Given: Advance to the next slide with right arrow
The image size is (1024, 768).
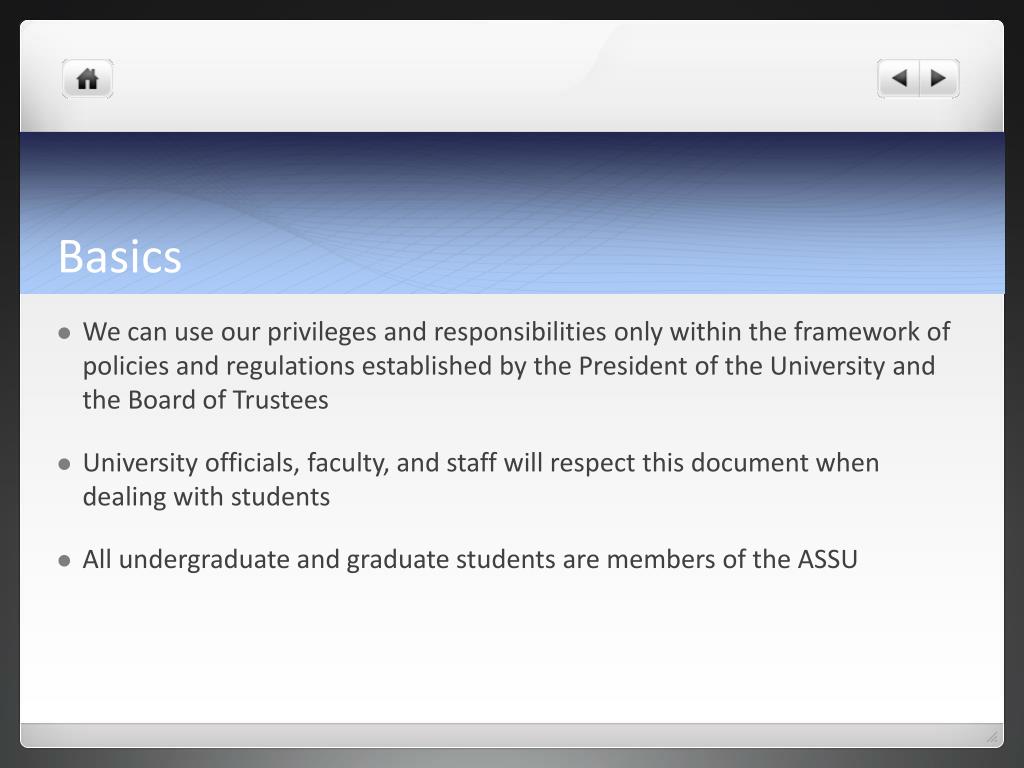Looking at the screenshot, I should point(939,78).
